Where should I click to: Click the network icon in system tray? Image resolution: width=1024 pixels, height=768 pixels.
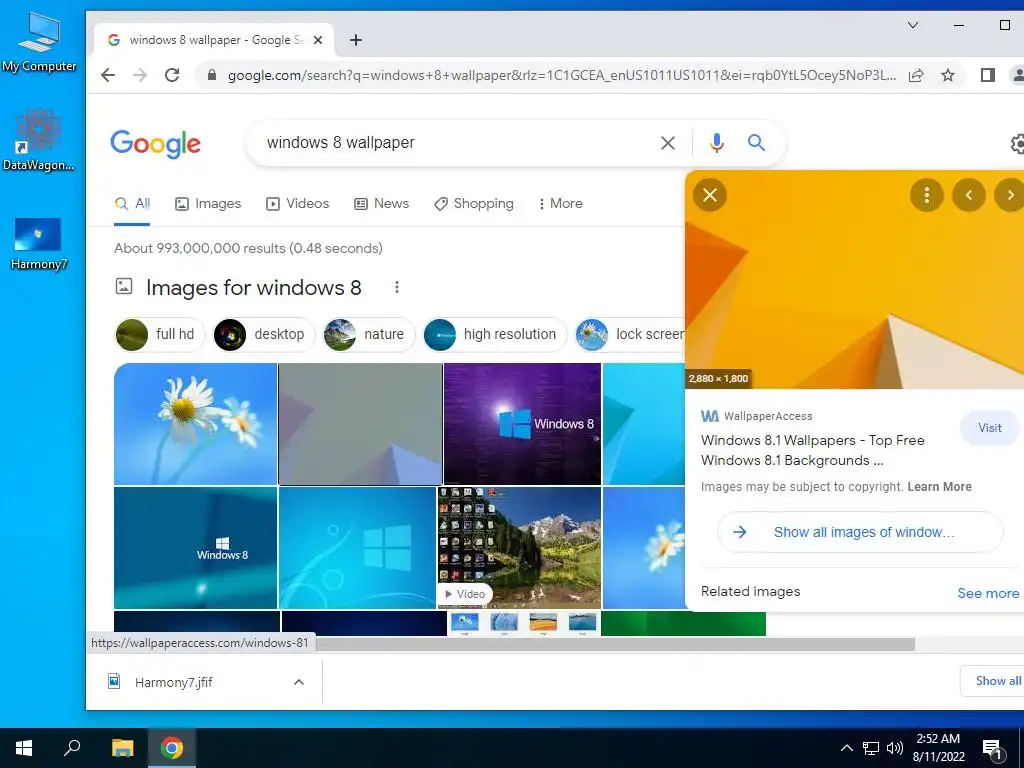click(x=871, y=748)
